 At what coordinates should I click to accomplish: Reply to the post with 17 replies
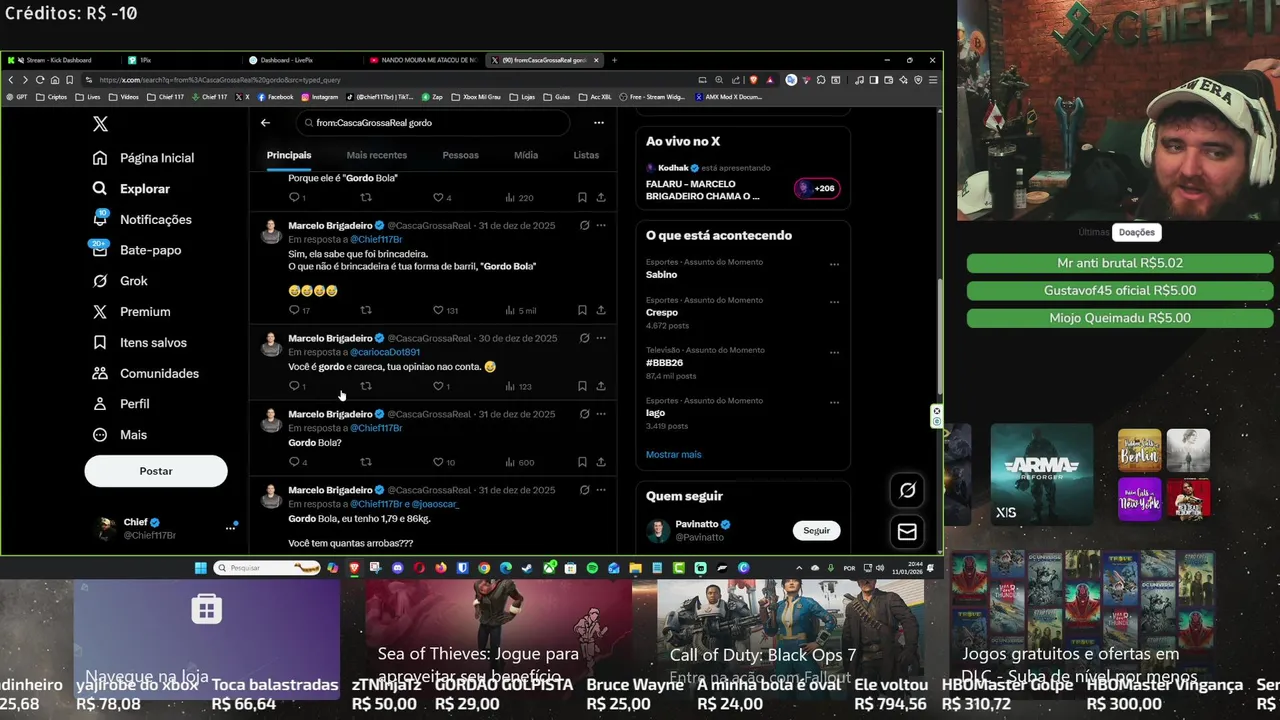point(299,310)
